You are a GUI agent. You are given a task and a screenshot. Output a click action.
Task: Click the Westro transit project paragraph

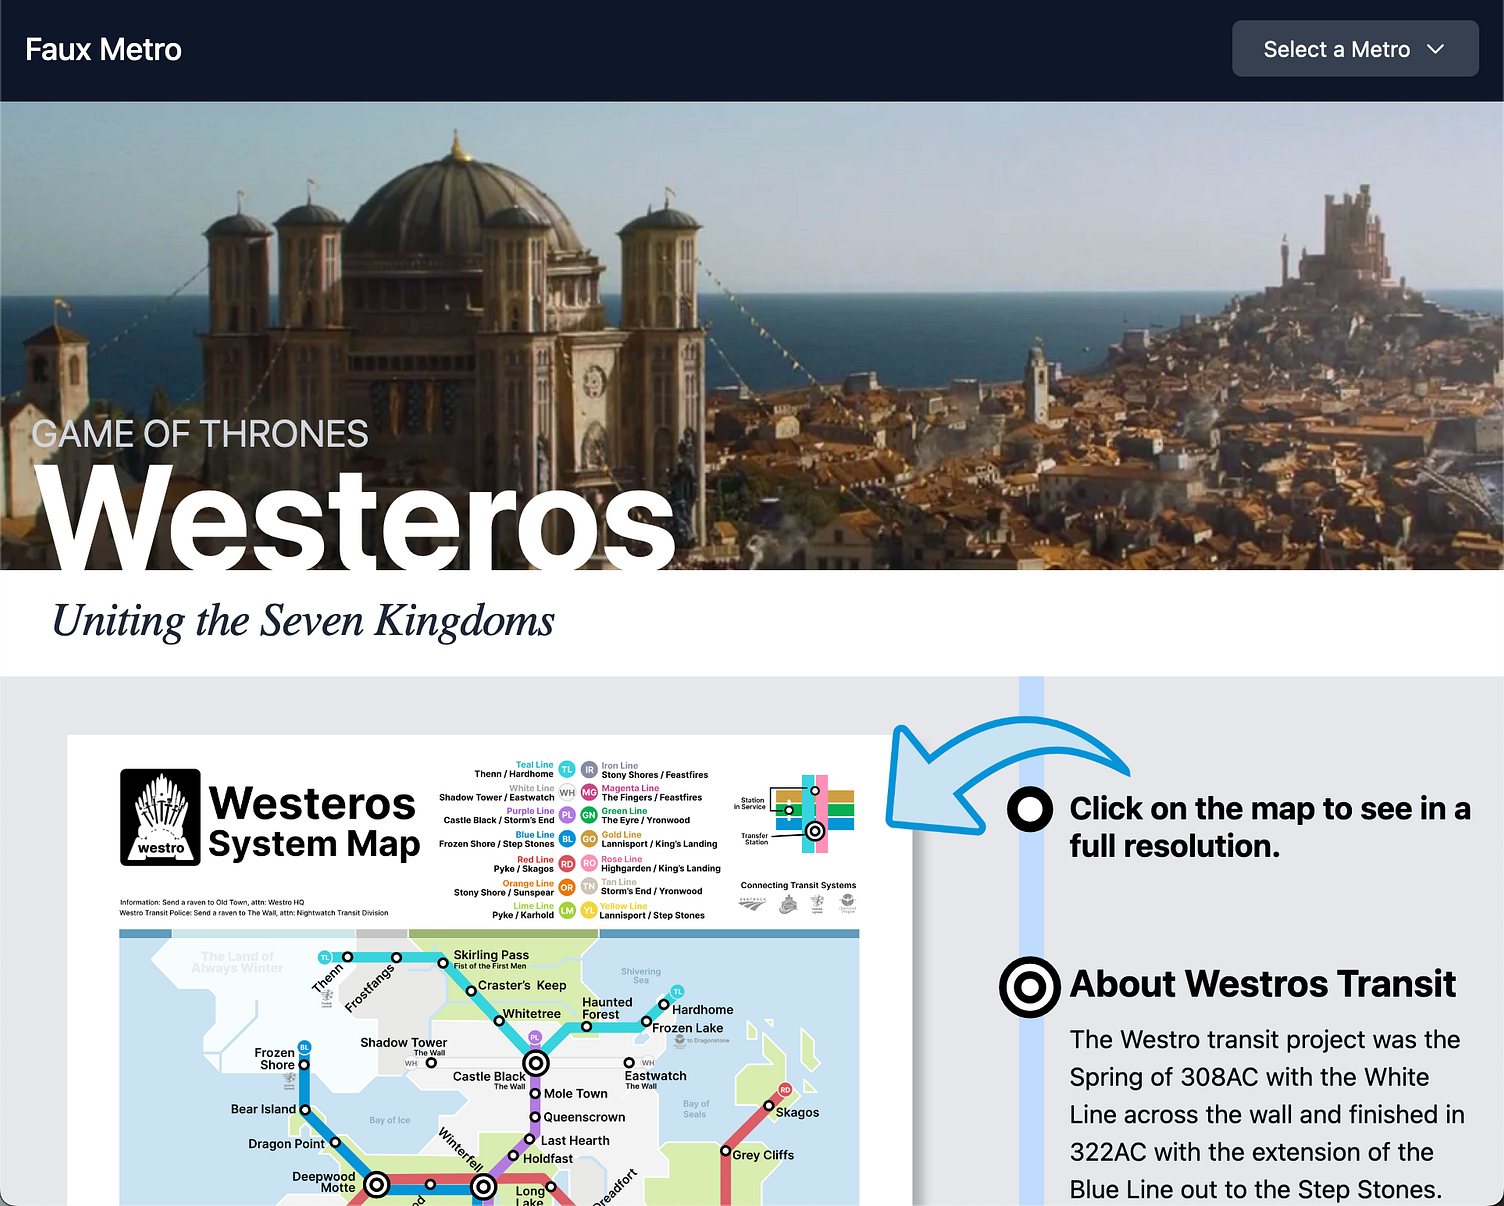tap(1267, 1114)
